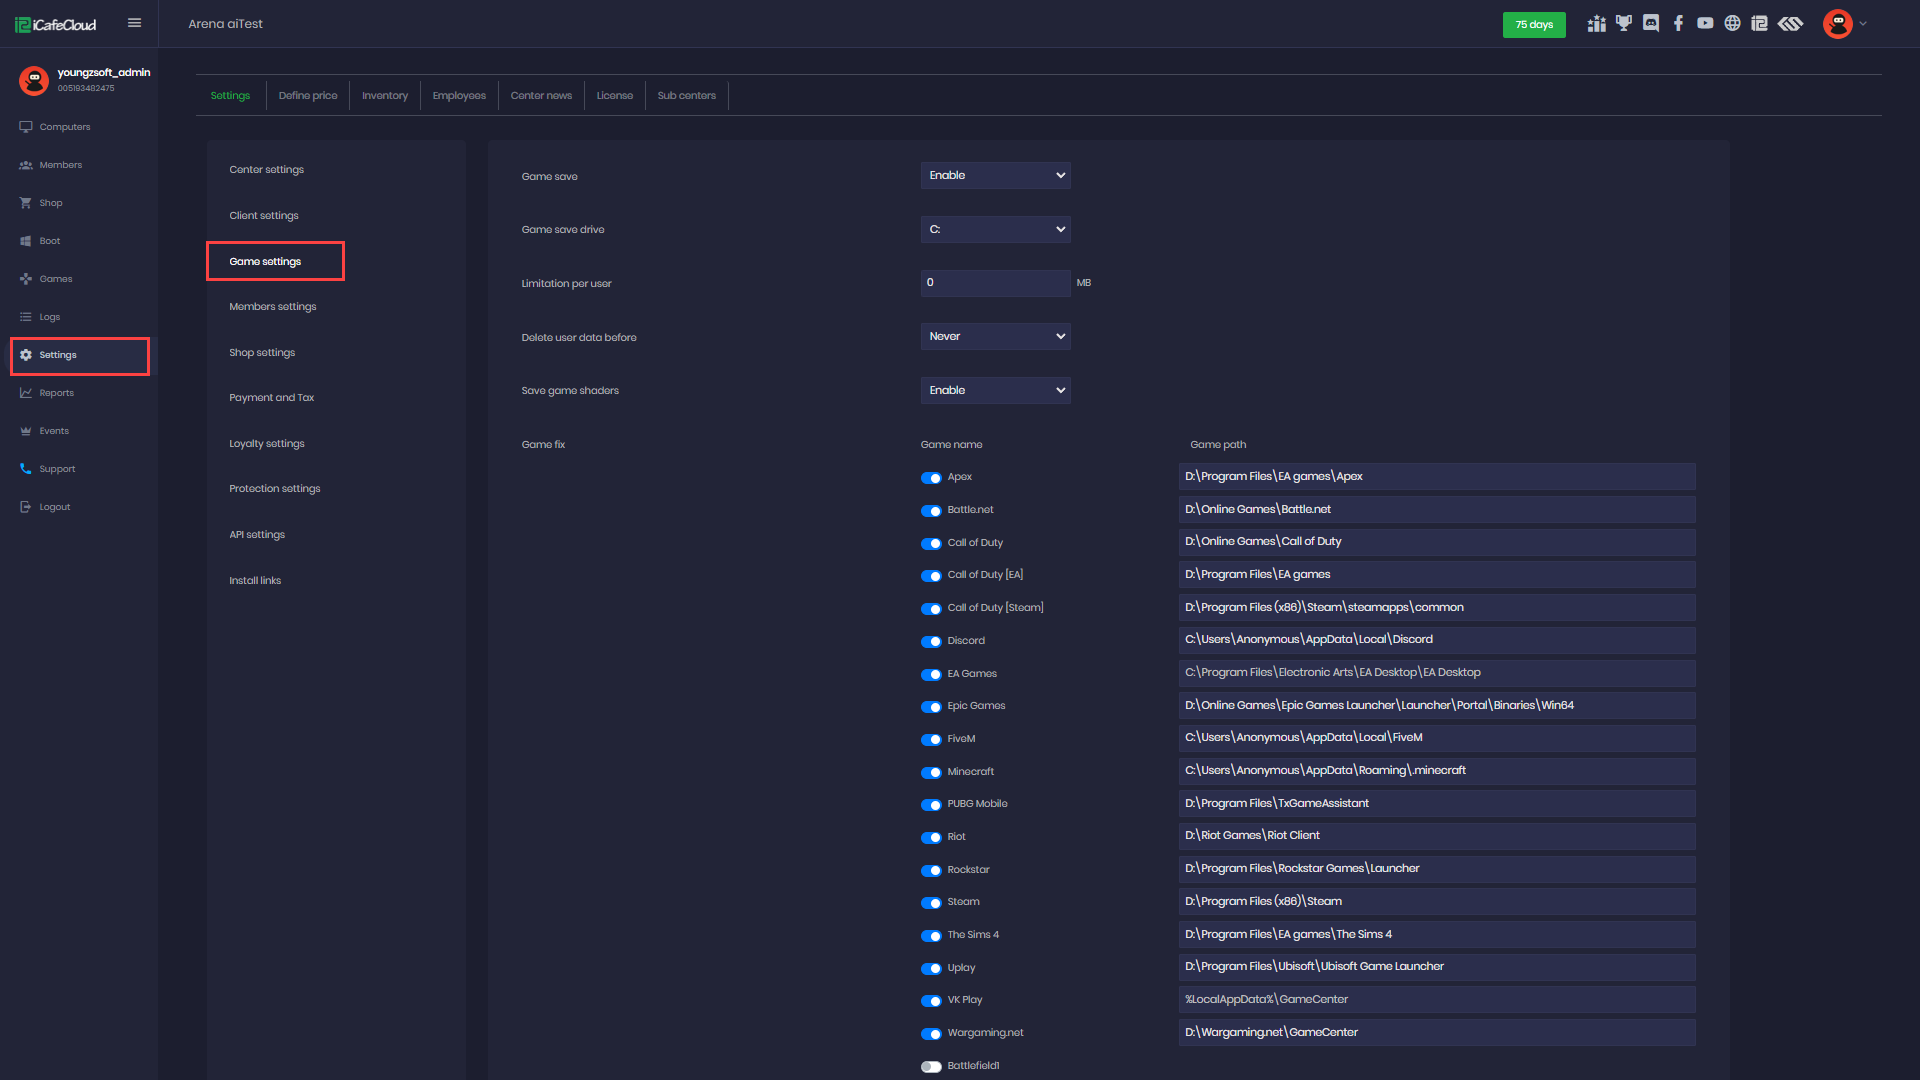Image resolution: width=1920 pixels, height=1080 pixels.
Task: Click the Computers monitor icon in sidebar
Action: pyautogui.click(x=26, y=127)
